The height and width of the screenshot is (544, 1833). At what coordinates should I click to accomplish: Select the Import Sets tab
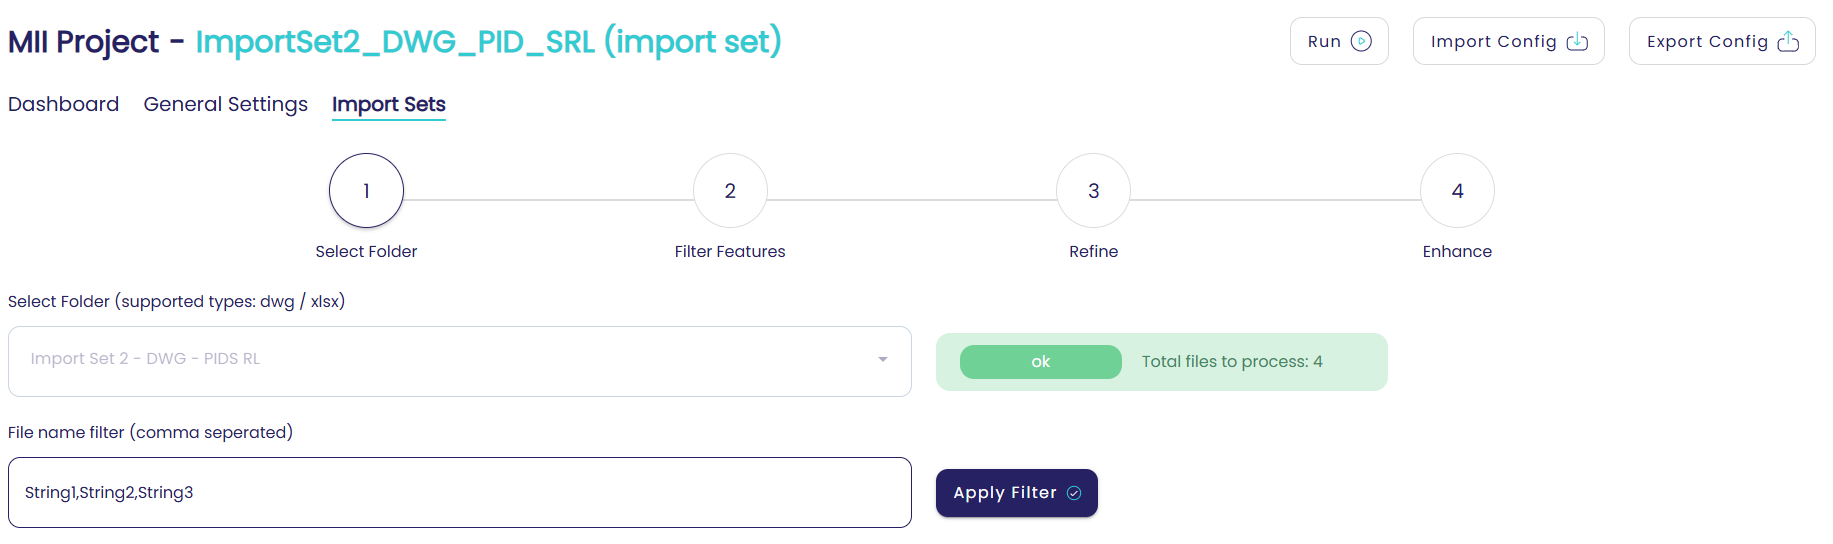click(388, 104)
